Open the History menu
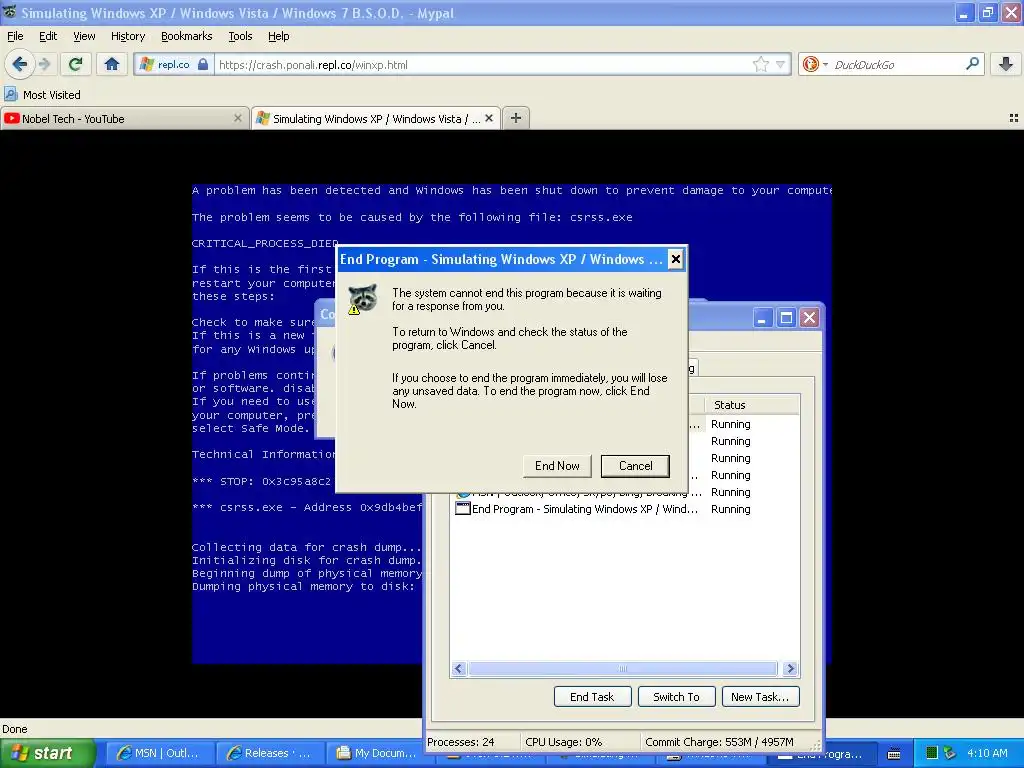This screenshot has height=768, width=1024. [128, 36]
